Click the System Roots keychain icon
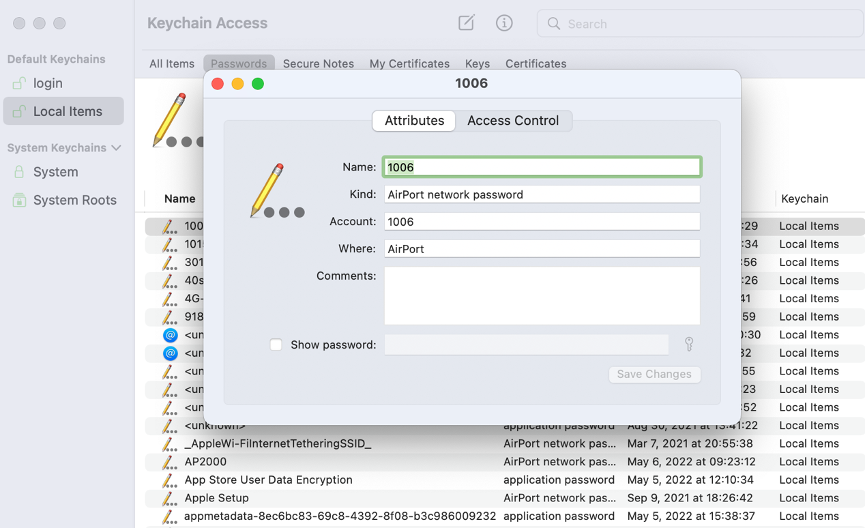The image size is (866, 529). pos(18,200)
